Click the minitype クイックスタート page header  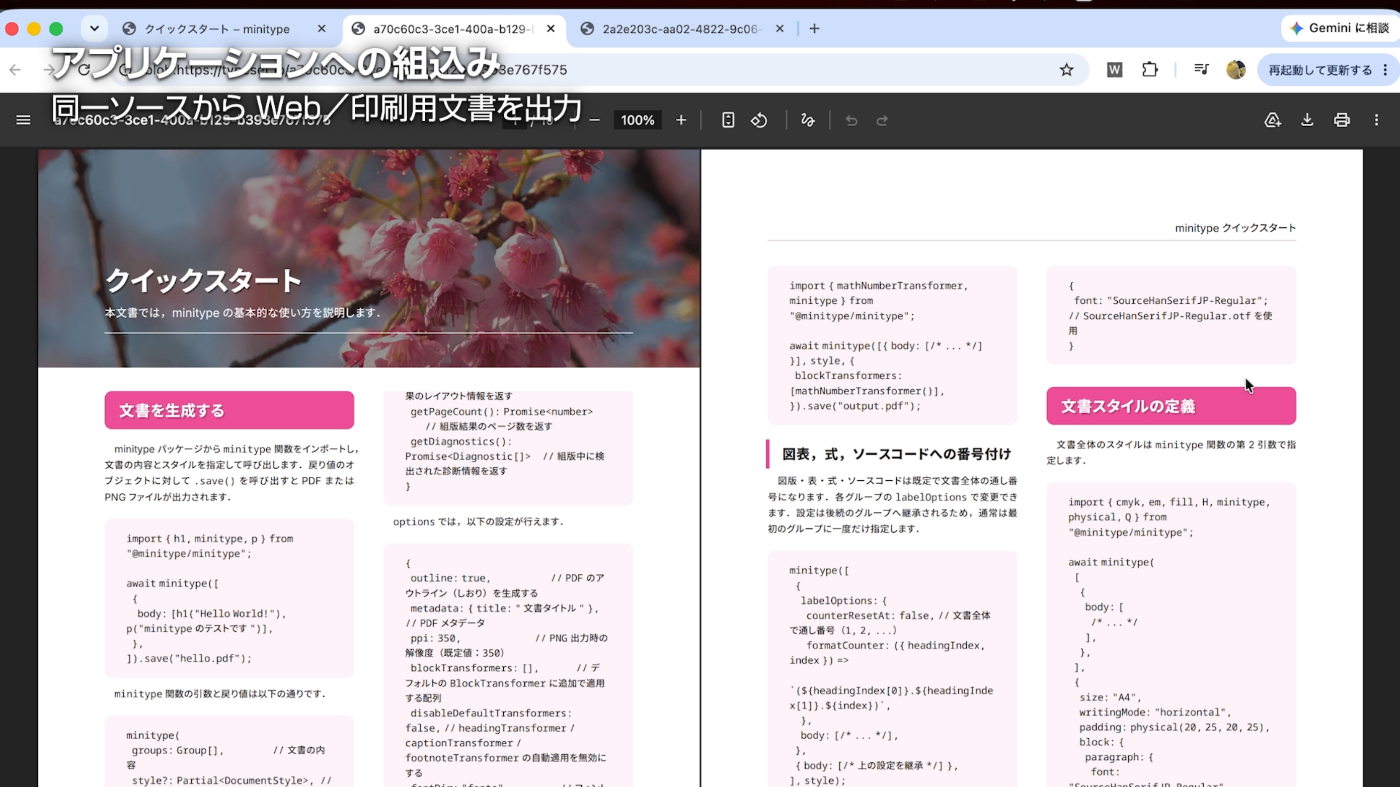1235,228
